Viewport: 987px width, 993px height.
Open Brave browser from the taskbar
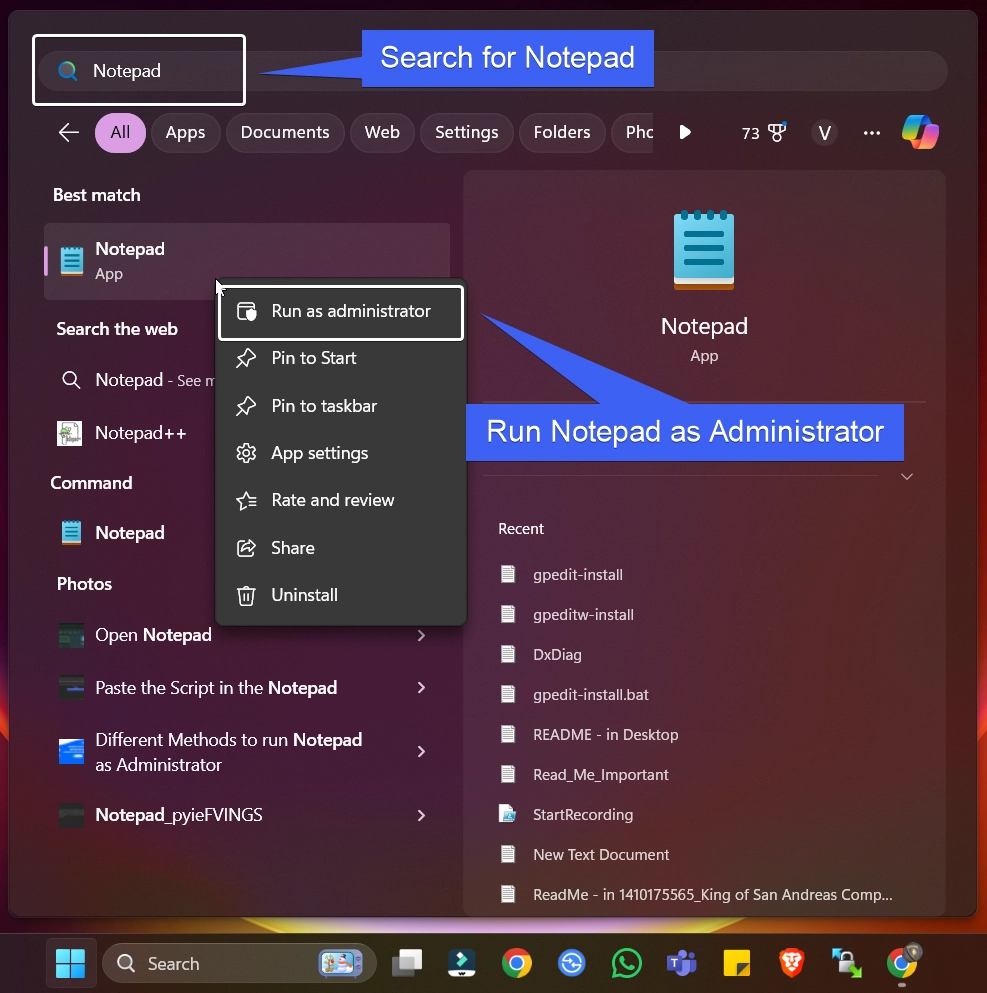click(791, 963)
